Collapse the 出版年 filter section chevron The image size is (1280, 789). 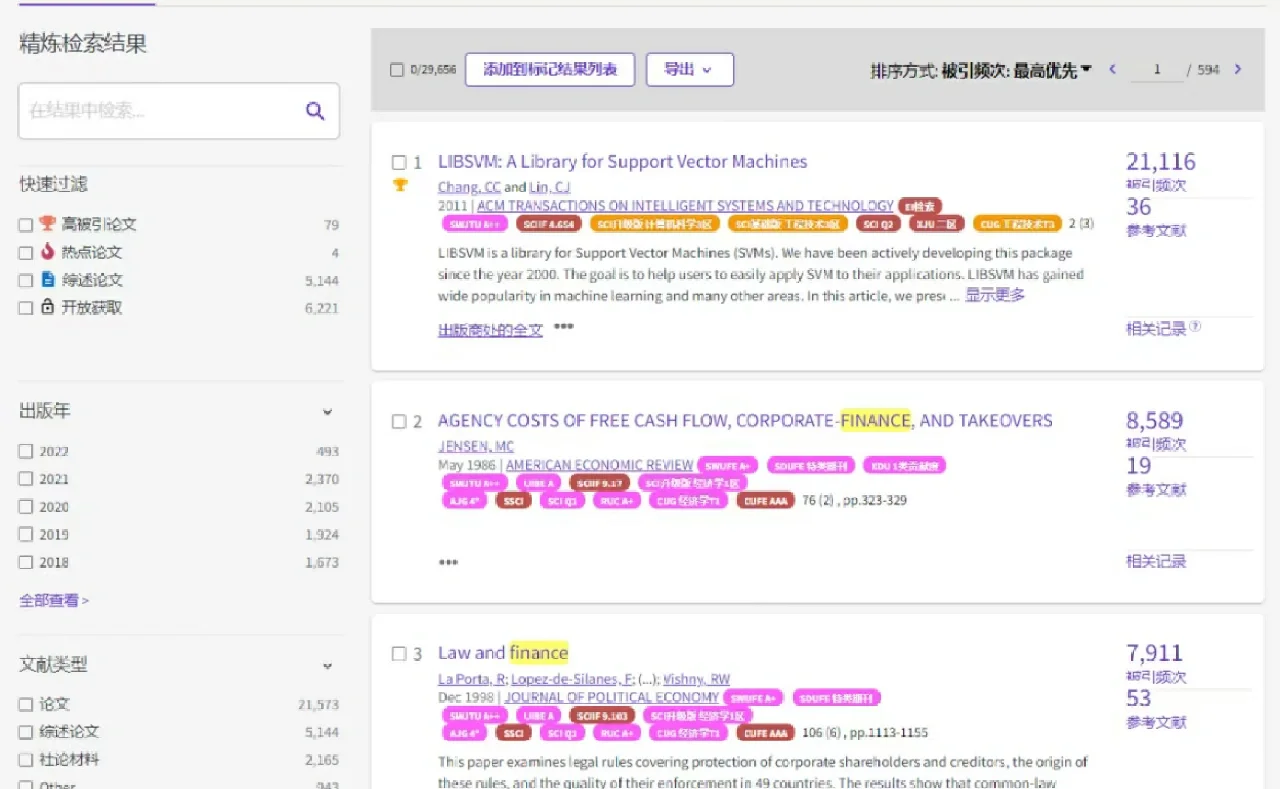(327, 412)
